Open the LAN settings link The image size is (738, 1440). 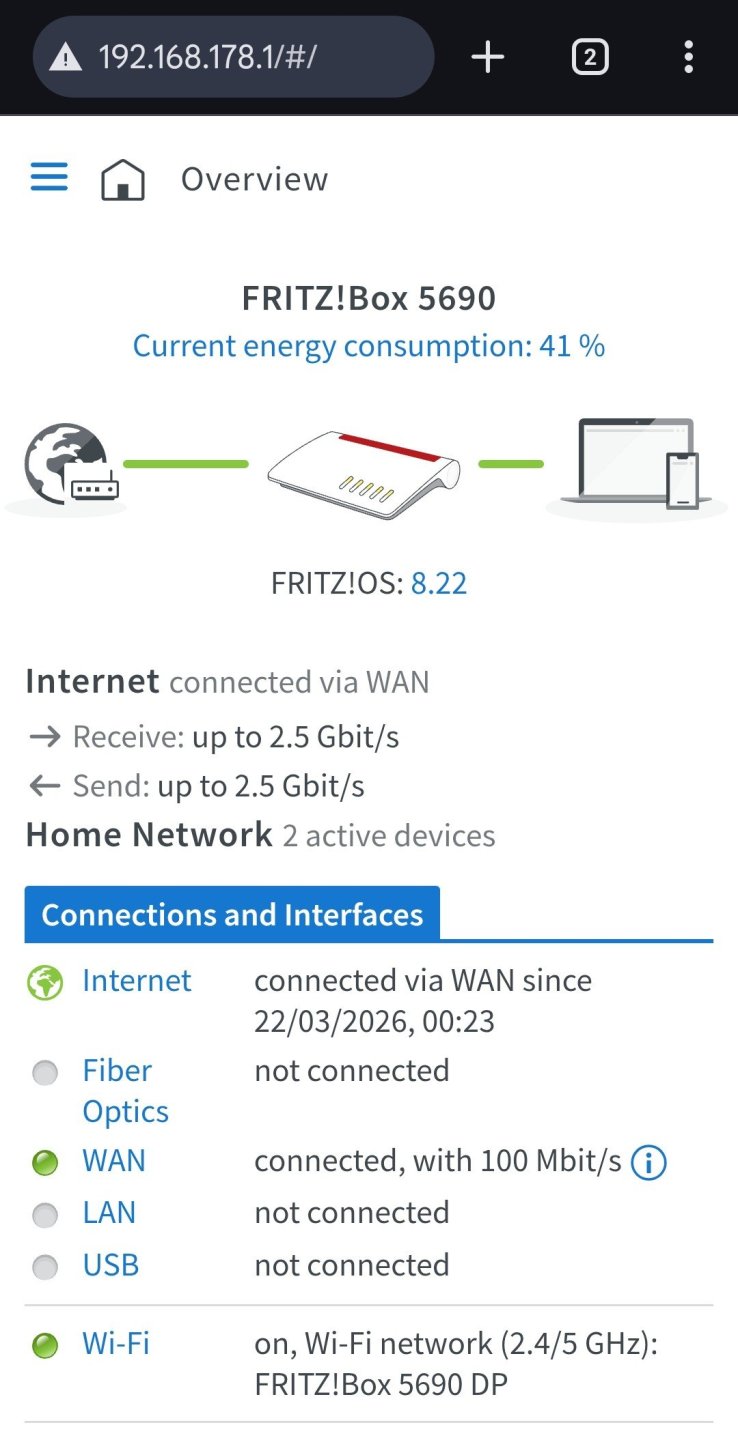pos(109,1213)
